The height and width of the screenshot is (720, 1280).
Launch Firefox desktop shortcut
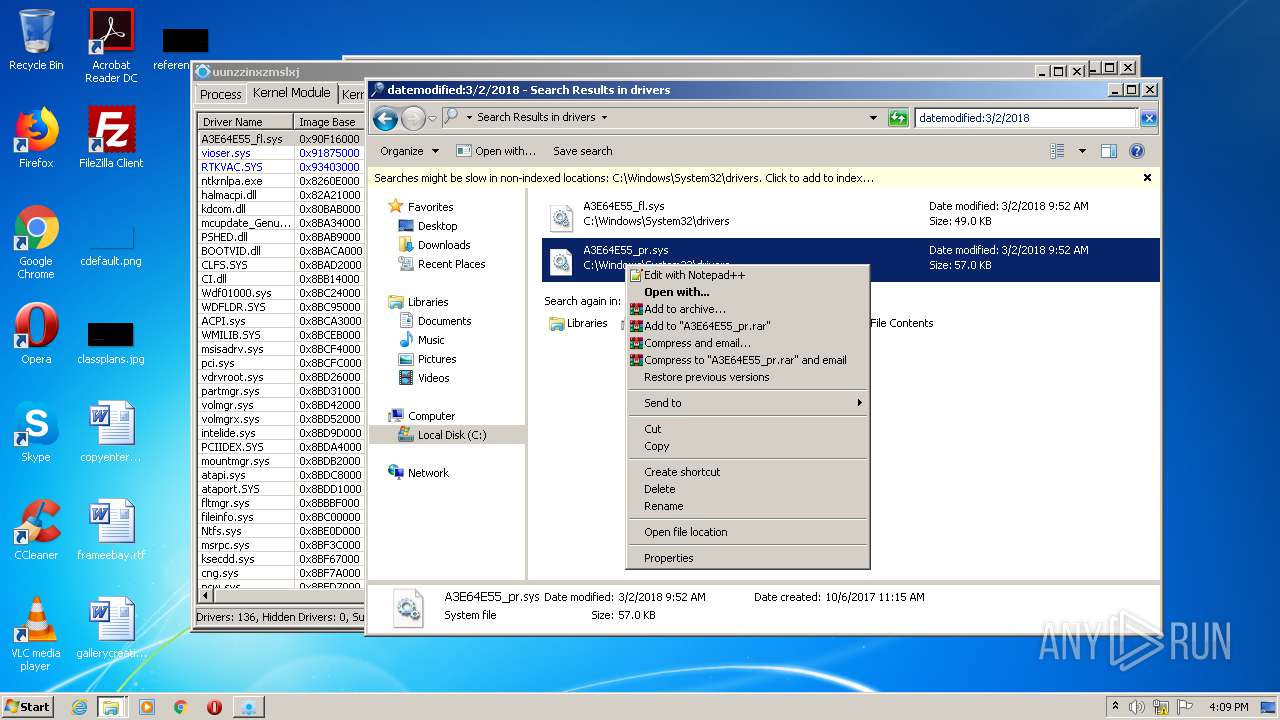(36, 138)
